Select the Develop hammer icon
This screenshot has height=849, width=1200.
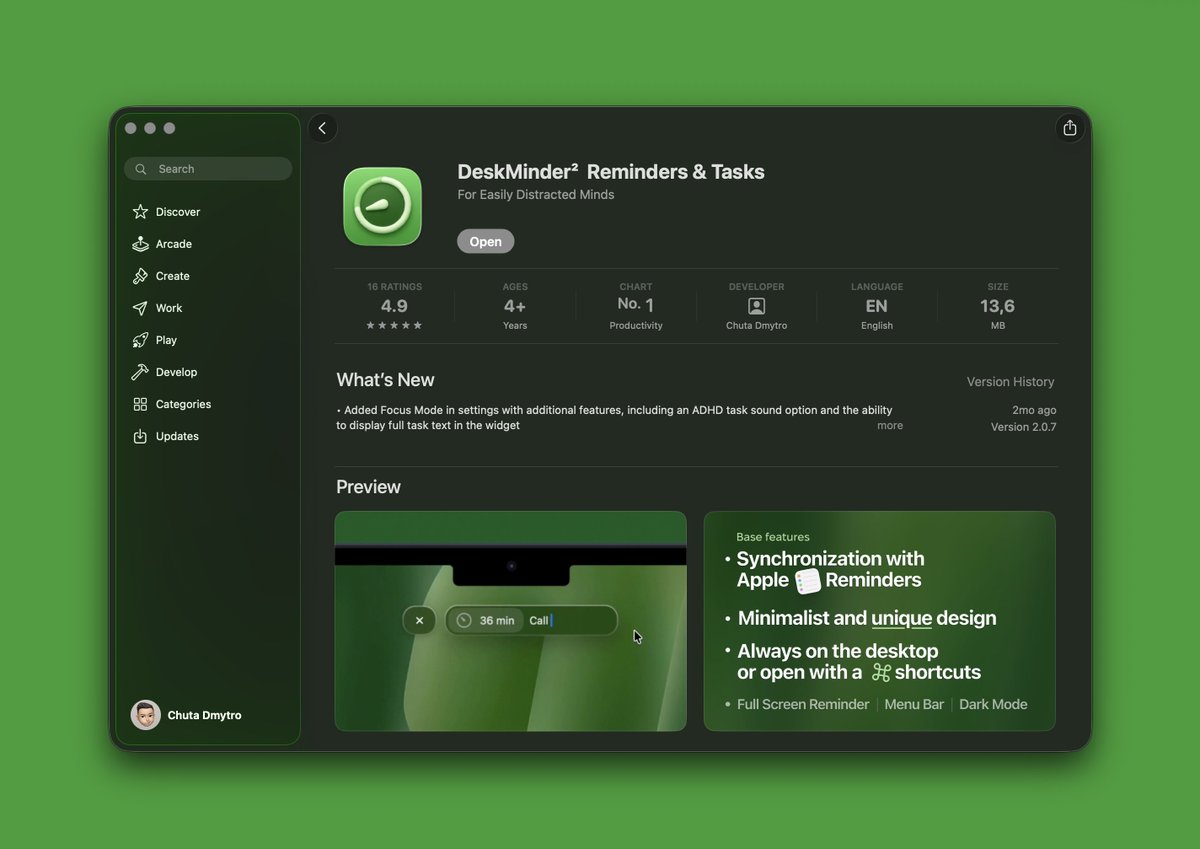140,372
